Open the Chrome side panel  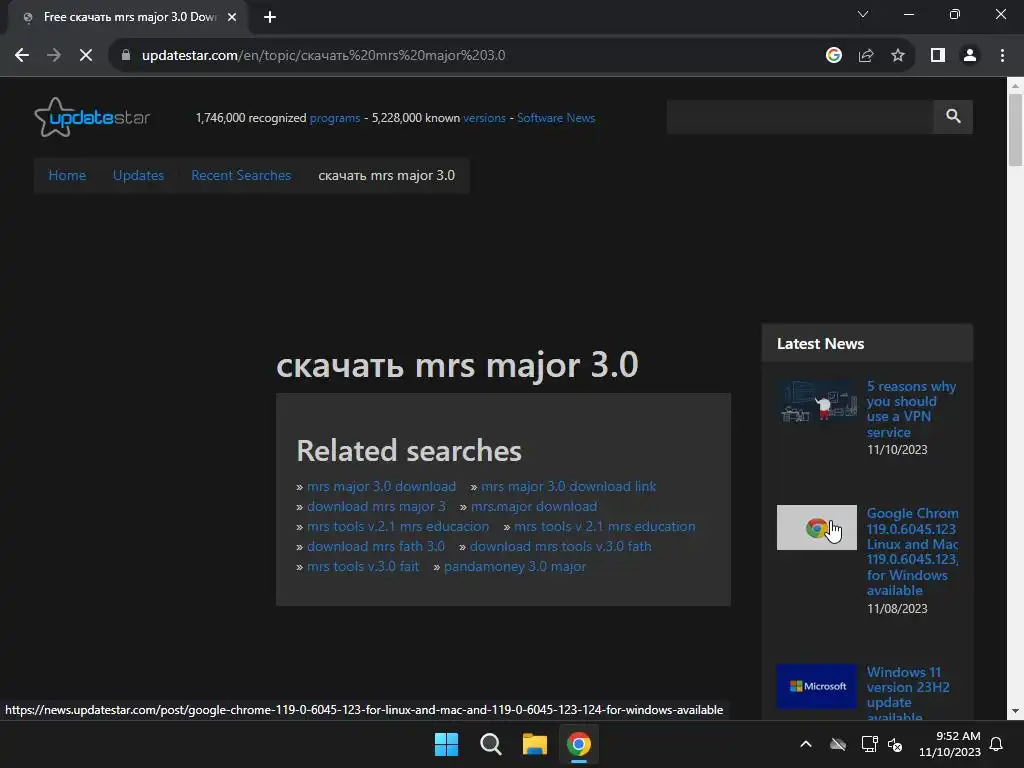click(x=938, y=56)
